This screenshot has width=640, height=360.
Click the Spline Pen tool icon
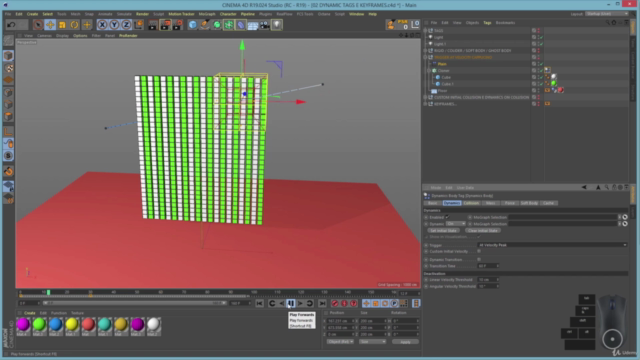(204, 25)
